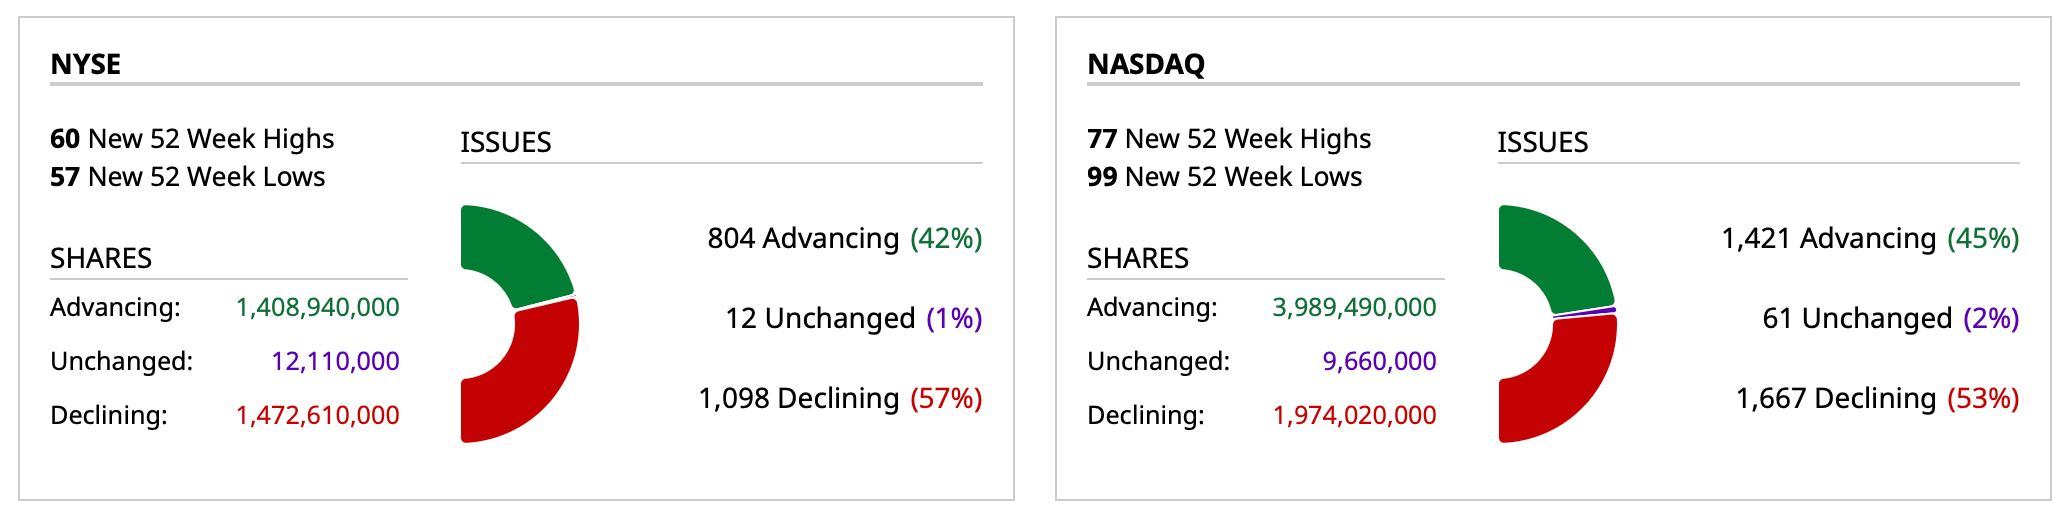The width and height of the screenshot is (2068, 518).
Task: Click the NASDAQ panel heading
Action: click(x=1146, y=64)
